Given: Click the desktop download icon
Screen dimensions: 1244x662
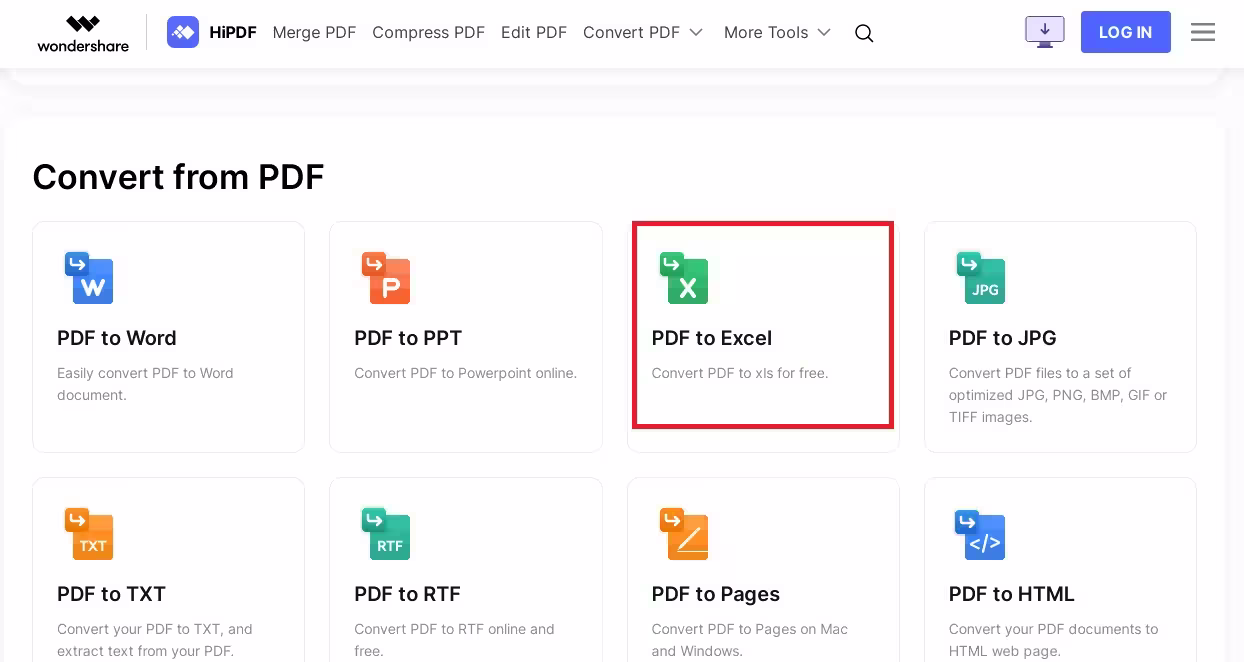Looking at the screenshot, I should [1044, 32].
